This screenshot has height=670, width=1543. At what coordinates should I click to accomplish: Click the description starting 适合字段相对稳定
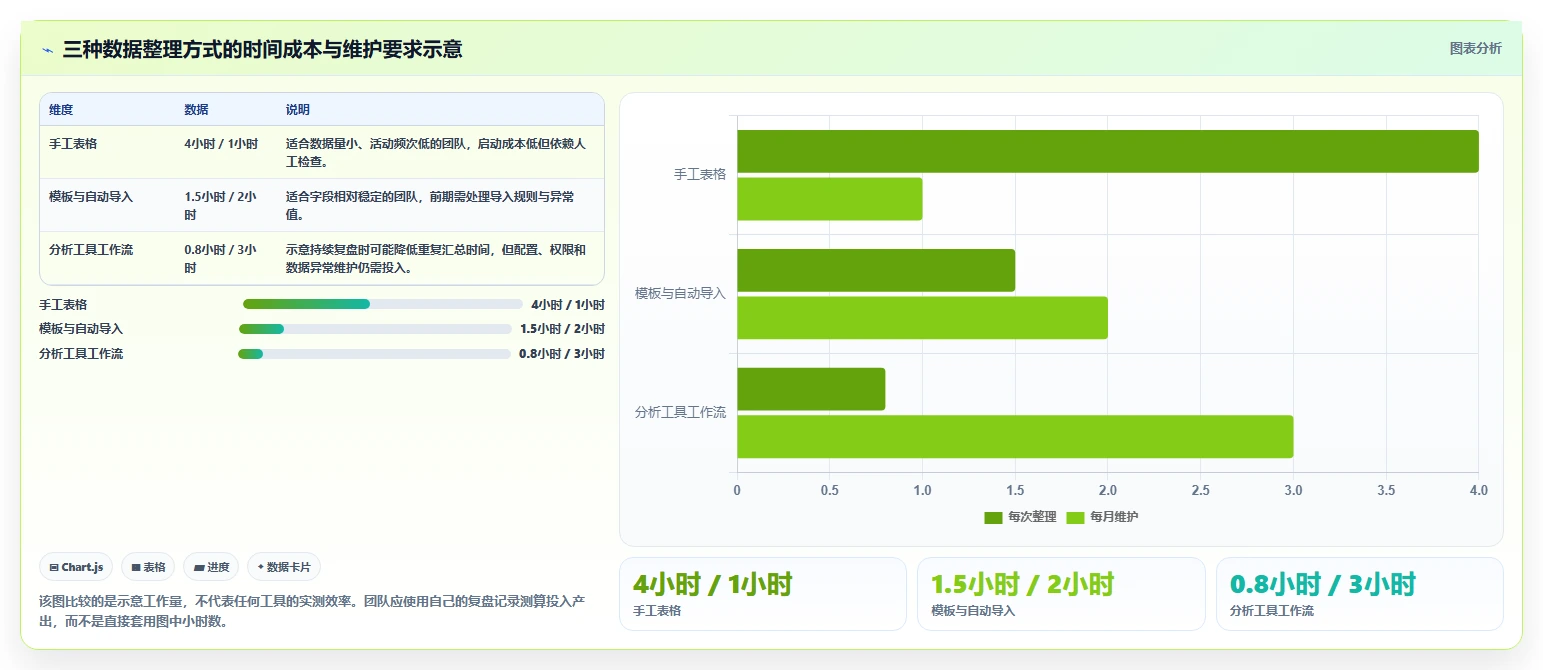(431, 206)
